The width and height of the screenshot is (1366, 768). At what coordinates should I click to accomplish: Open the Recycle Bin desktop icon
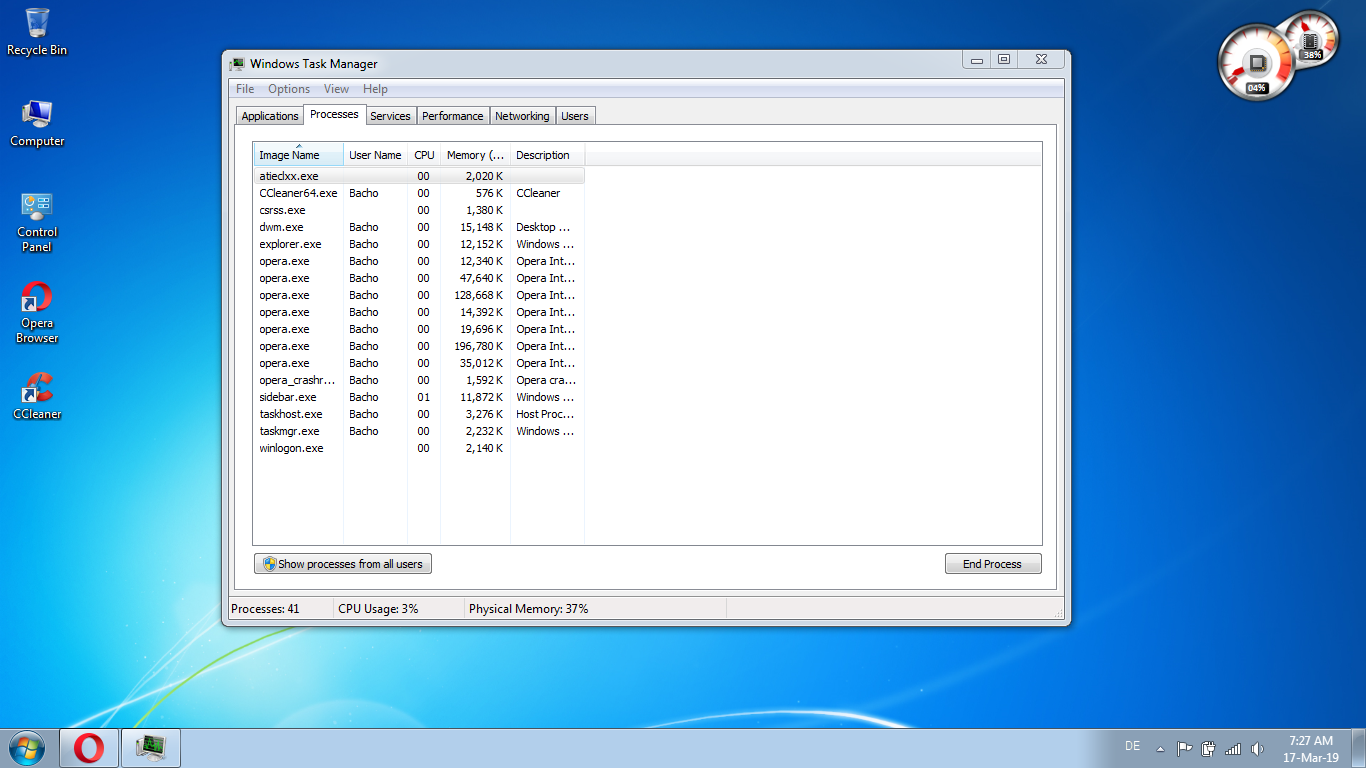click(37, 30)
